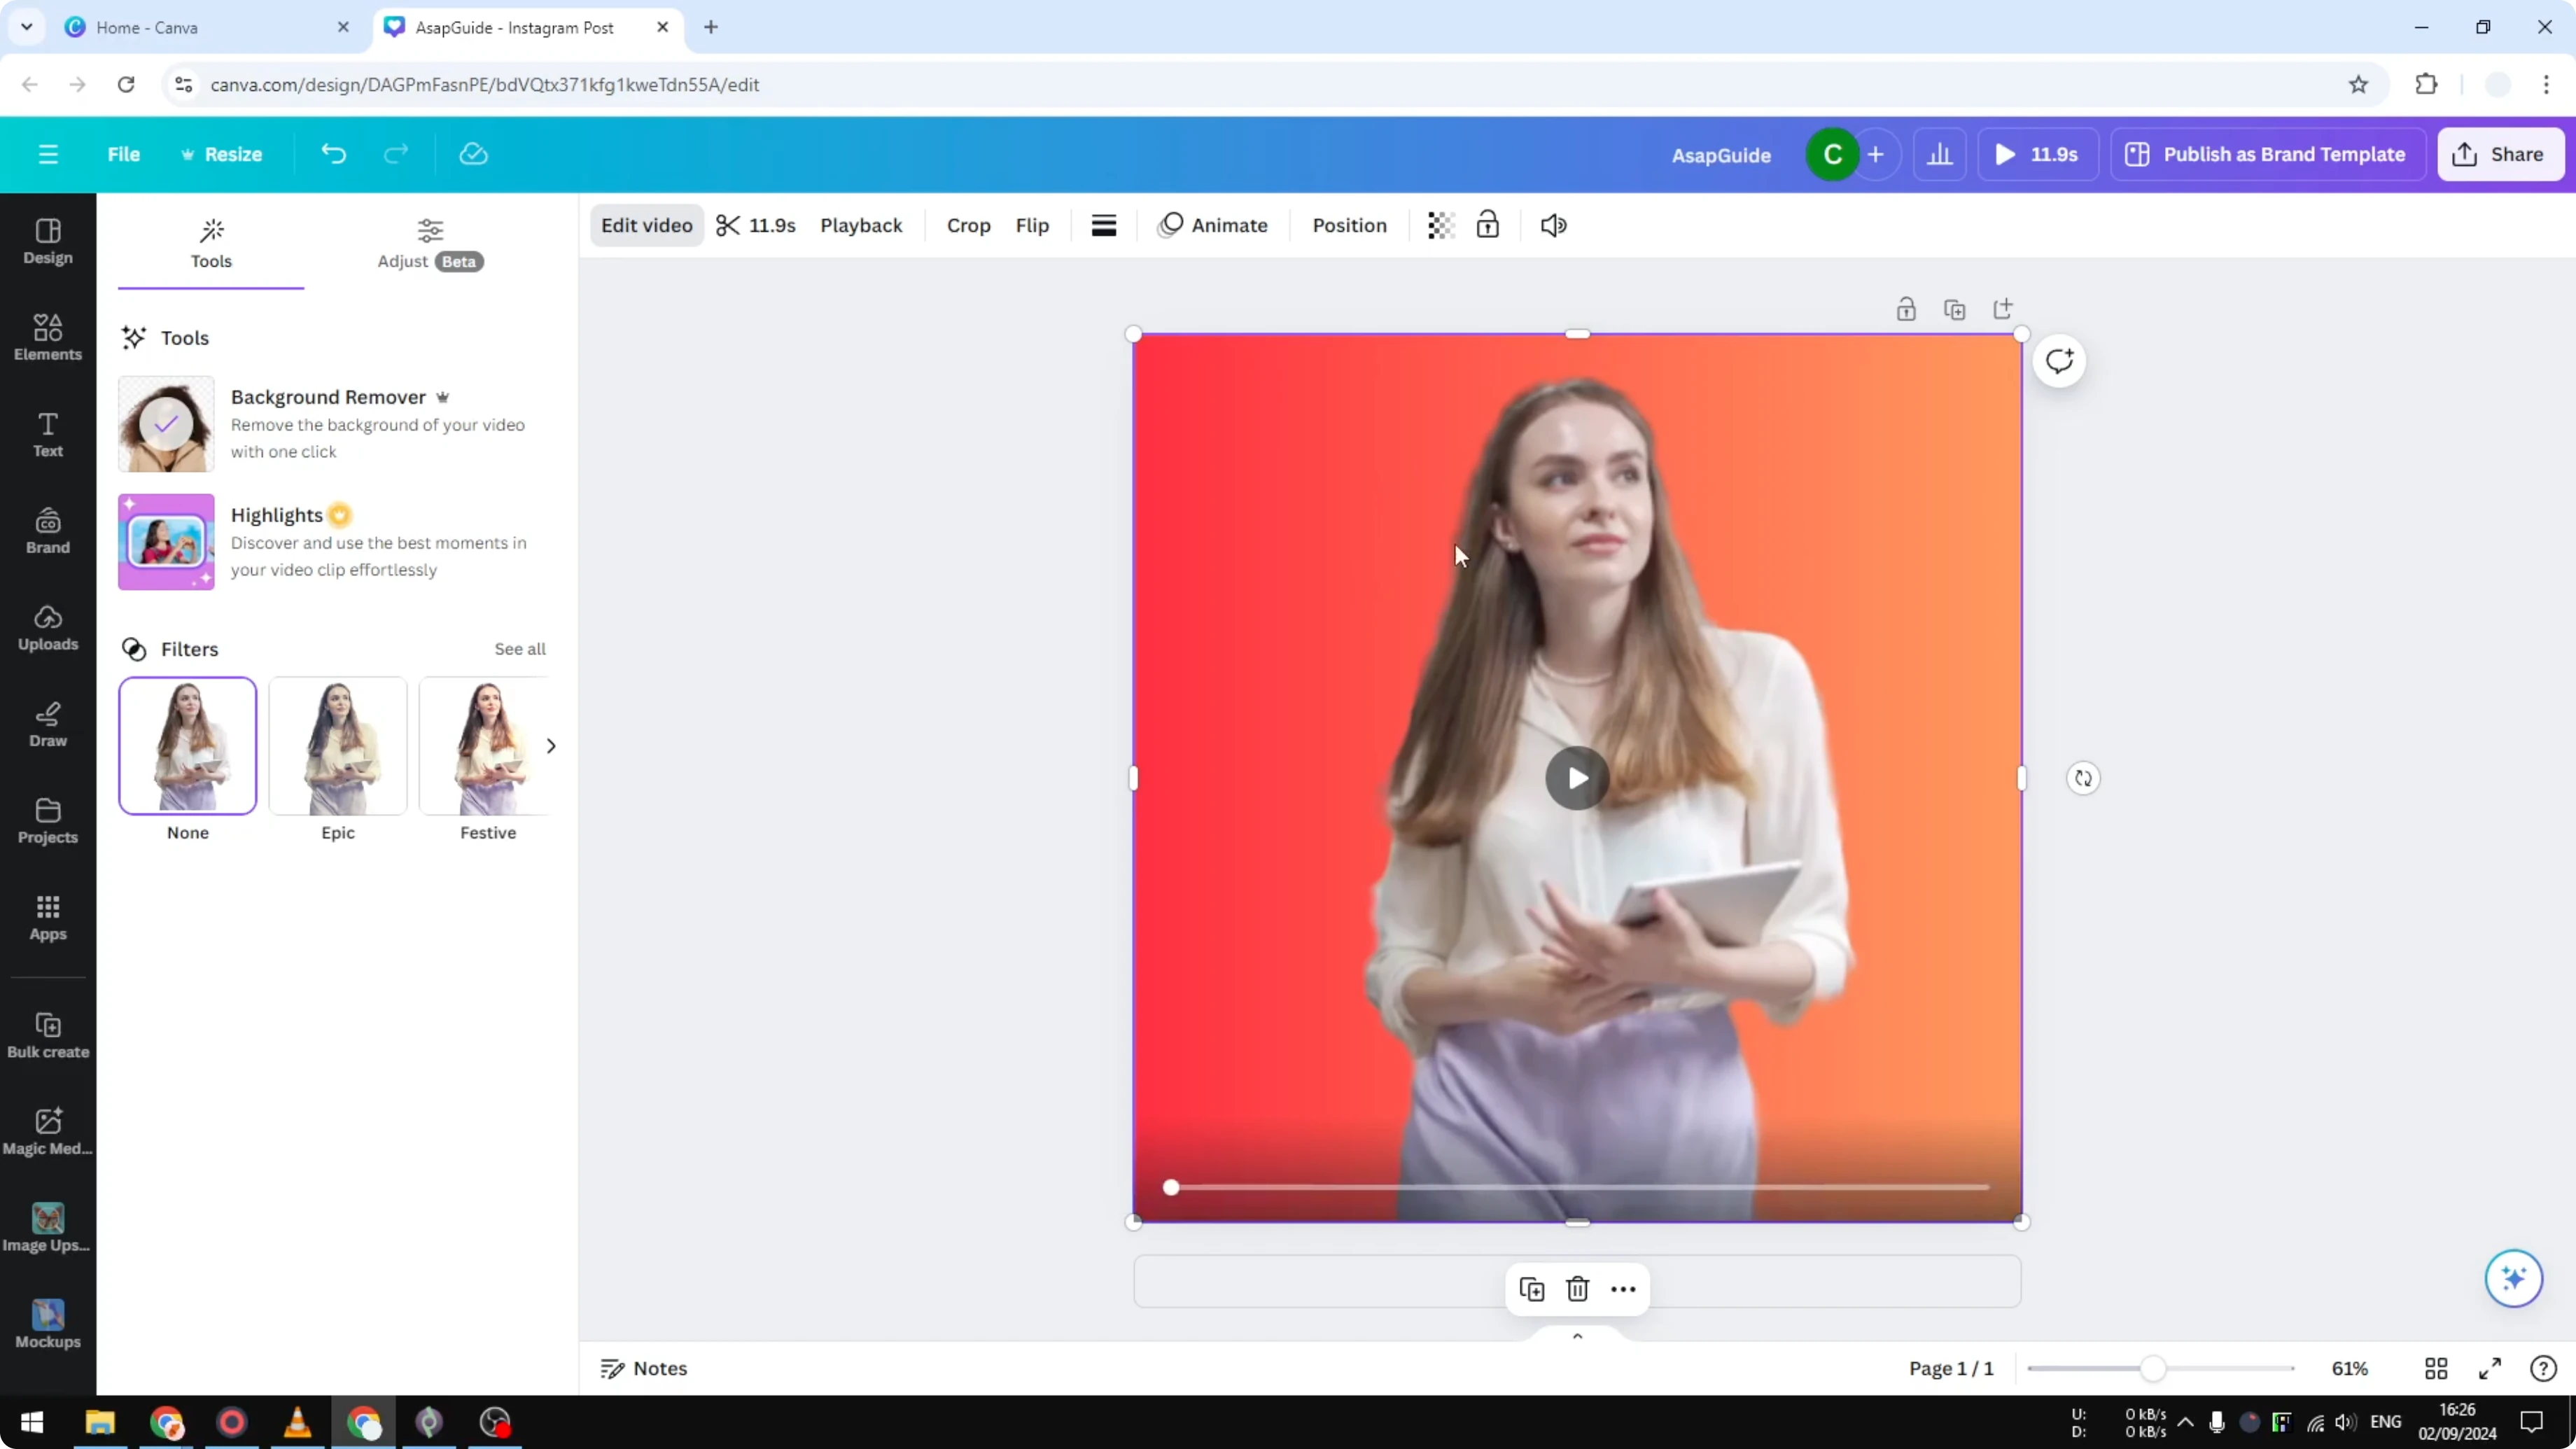The height and width of the screenshot is (1449, 2576).
Task: Open the analytics insights icon
Action: 1939,154
